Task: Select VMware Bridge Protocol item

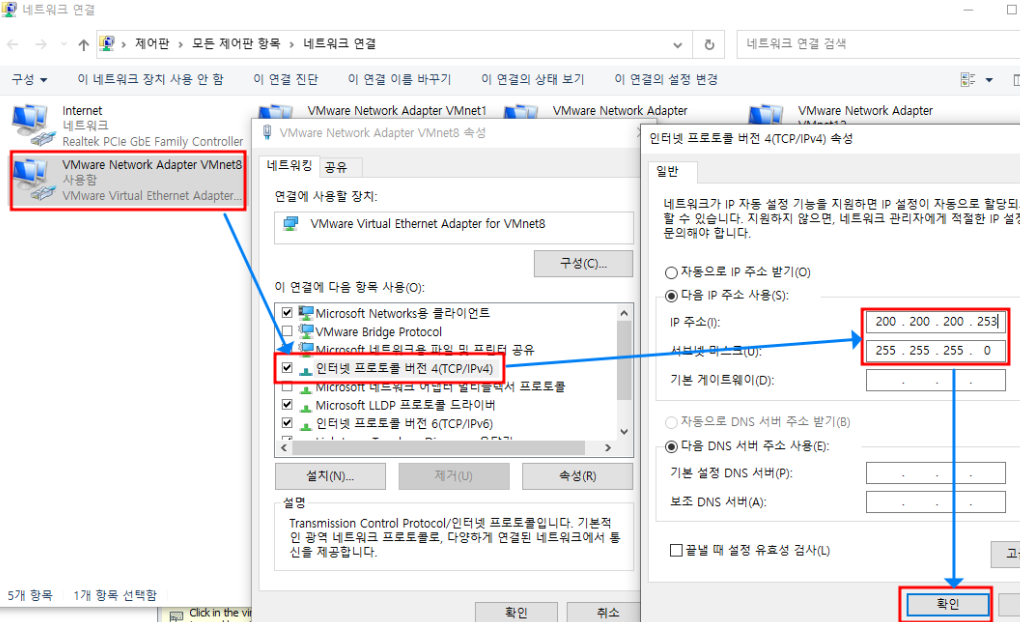Action: coord(379,332)
